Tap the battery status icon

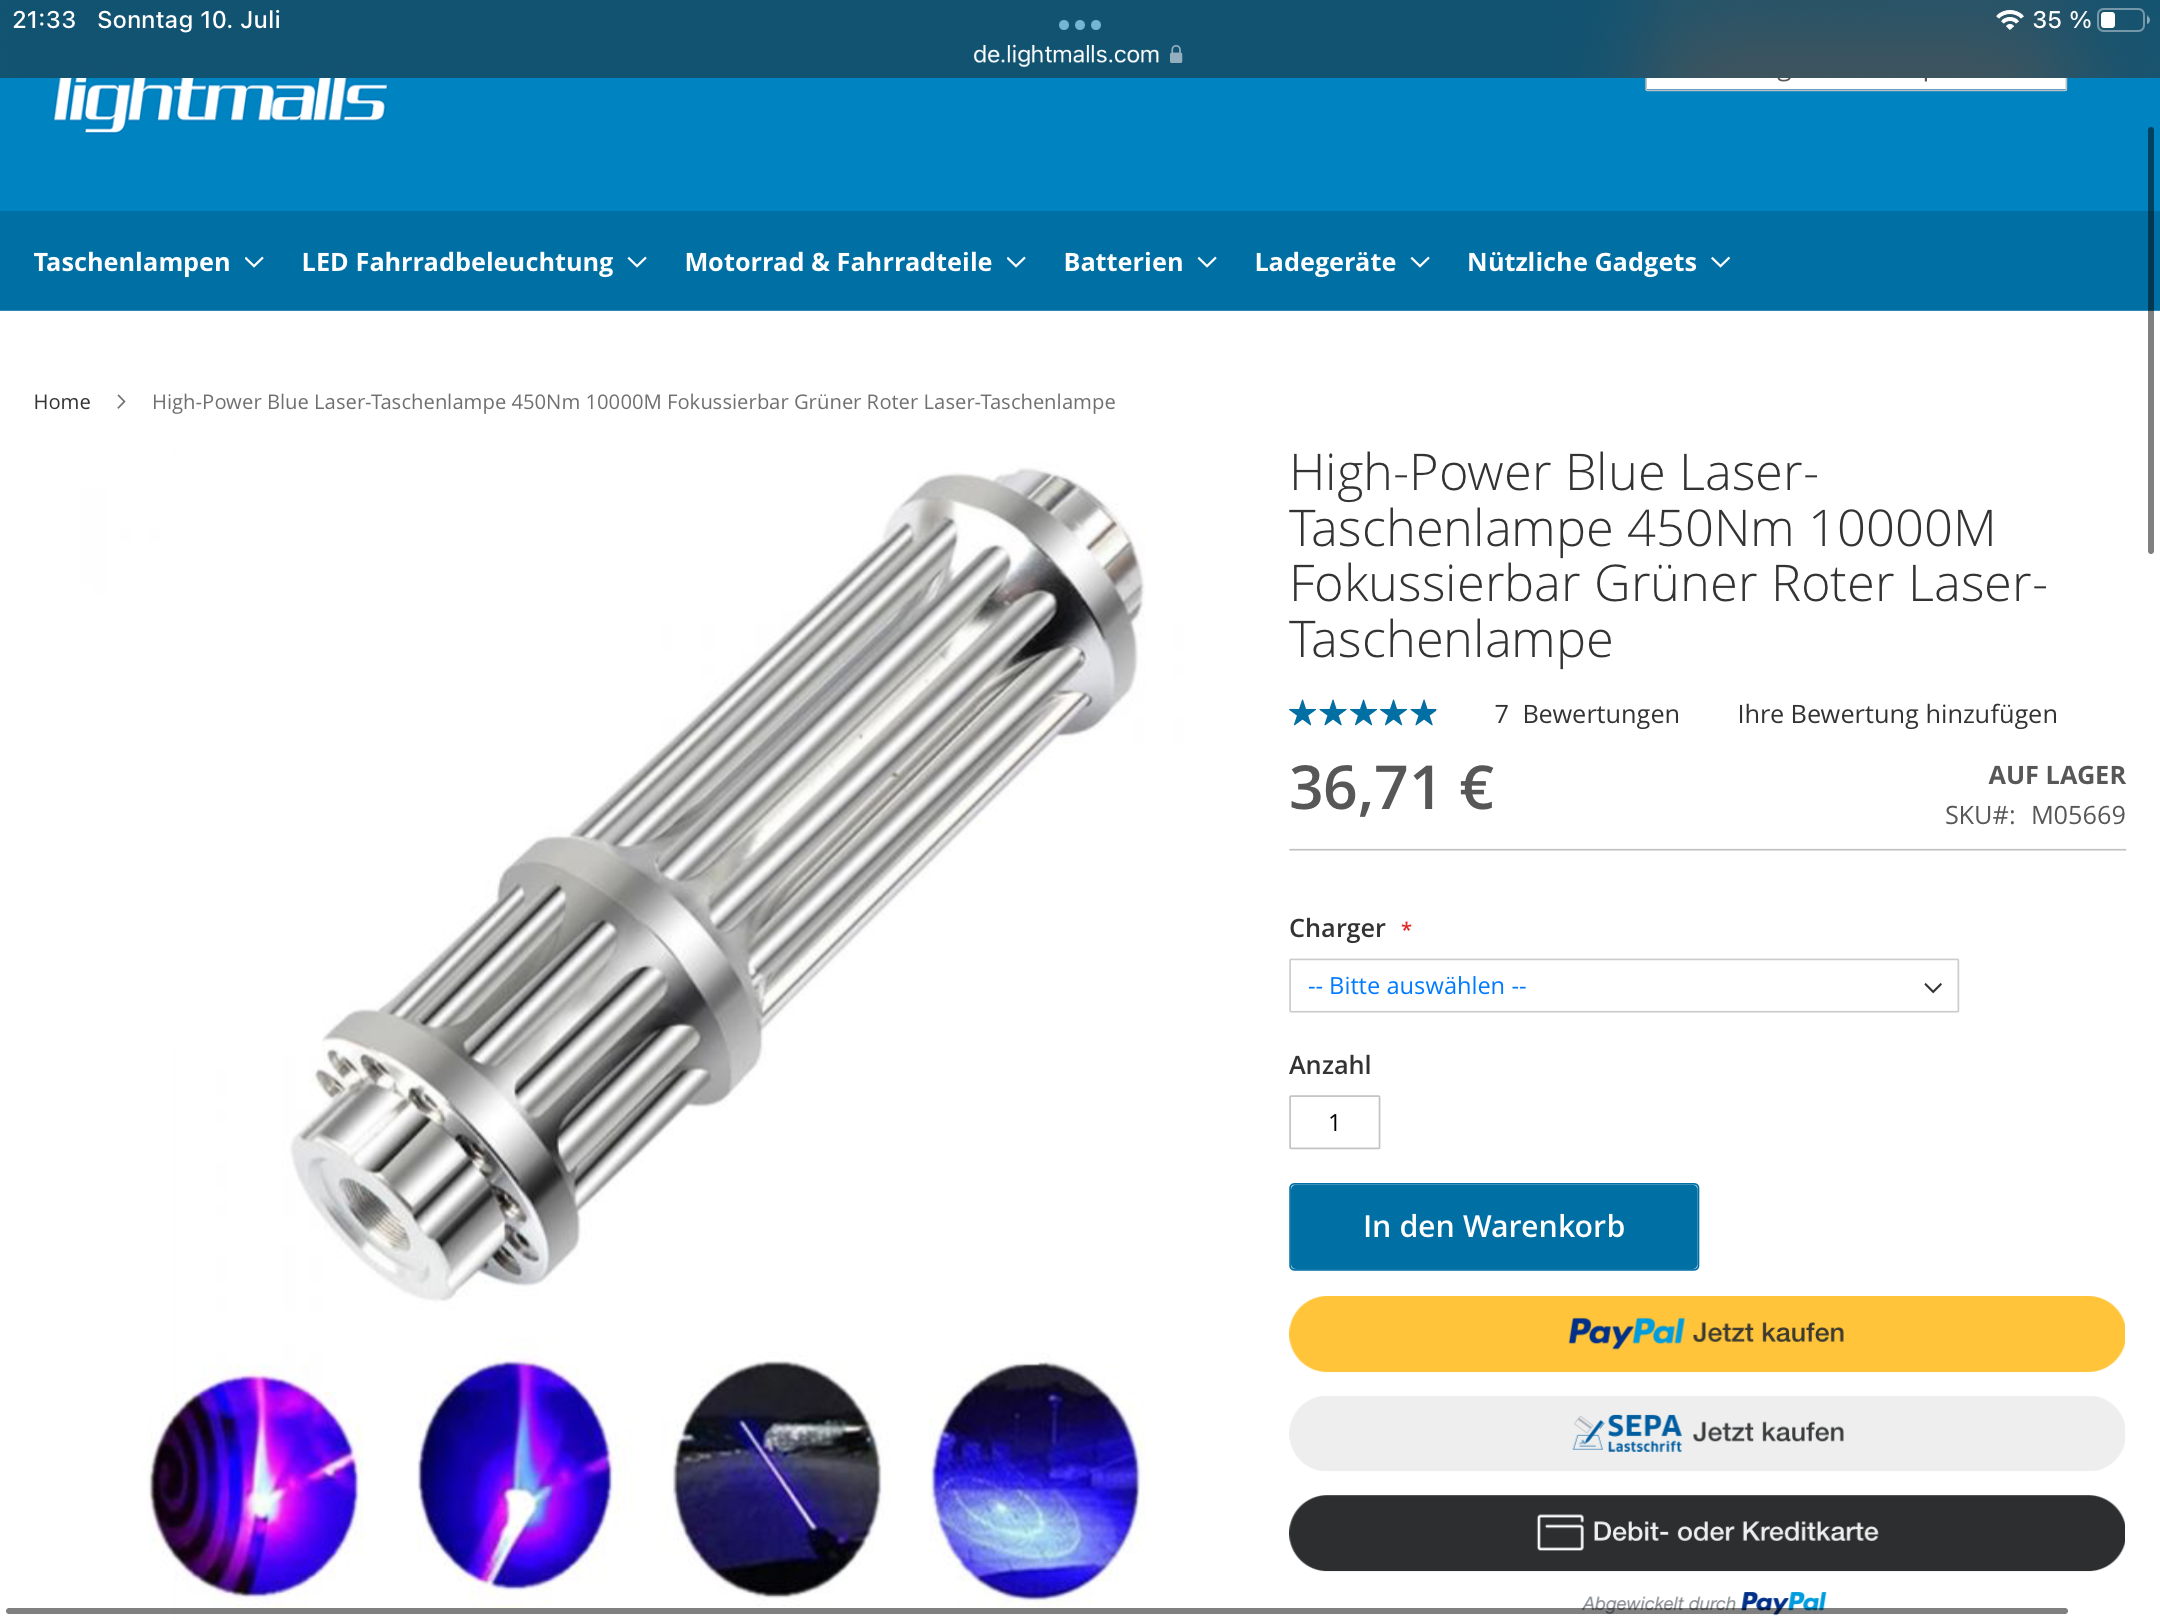[x=2122, y=19]
